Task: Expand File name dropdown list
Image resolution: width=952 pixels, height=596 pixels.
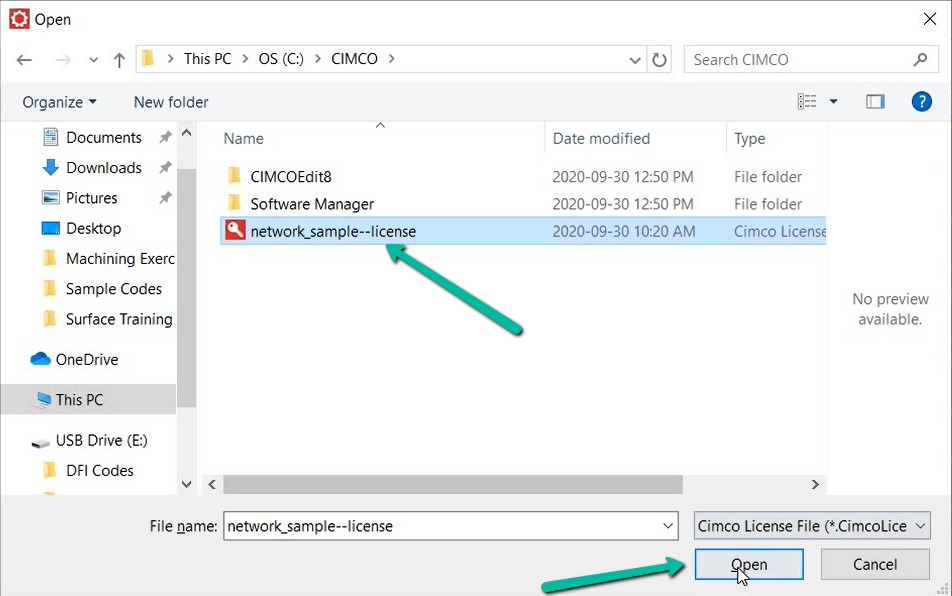Action: 668,526
